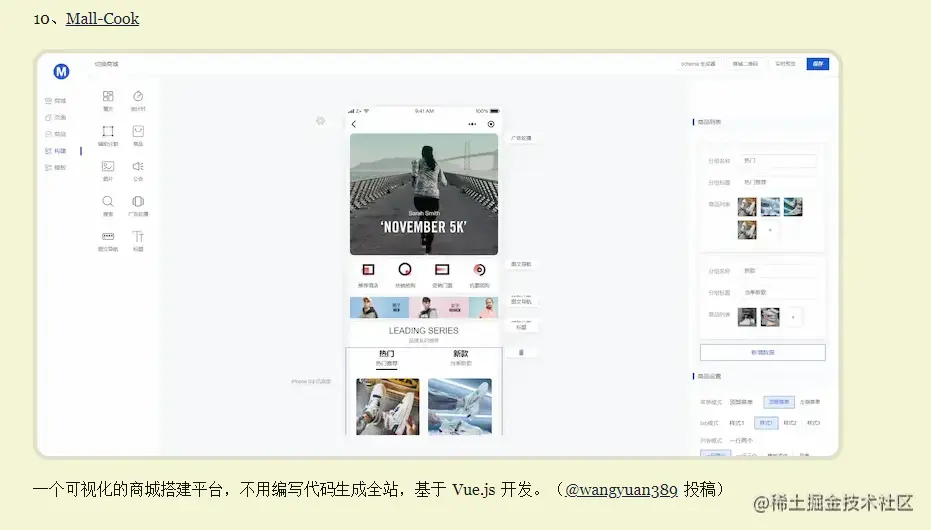This screenshot has height=530, width=931.
Task: Choose the 样式2 tab style
Action: 790,423
